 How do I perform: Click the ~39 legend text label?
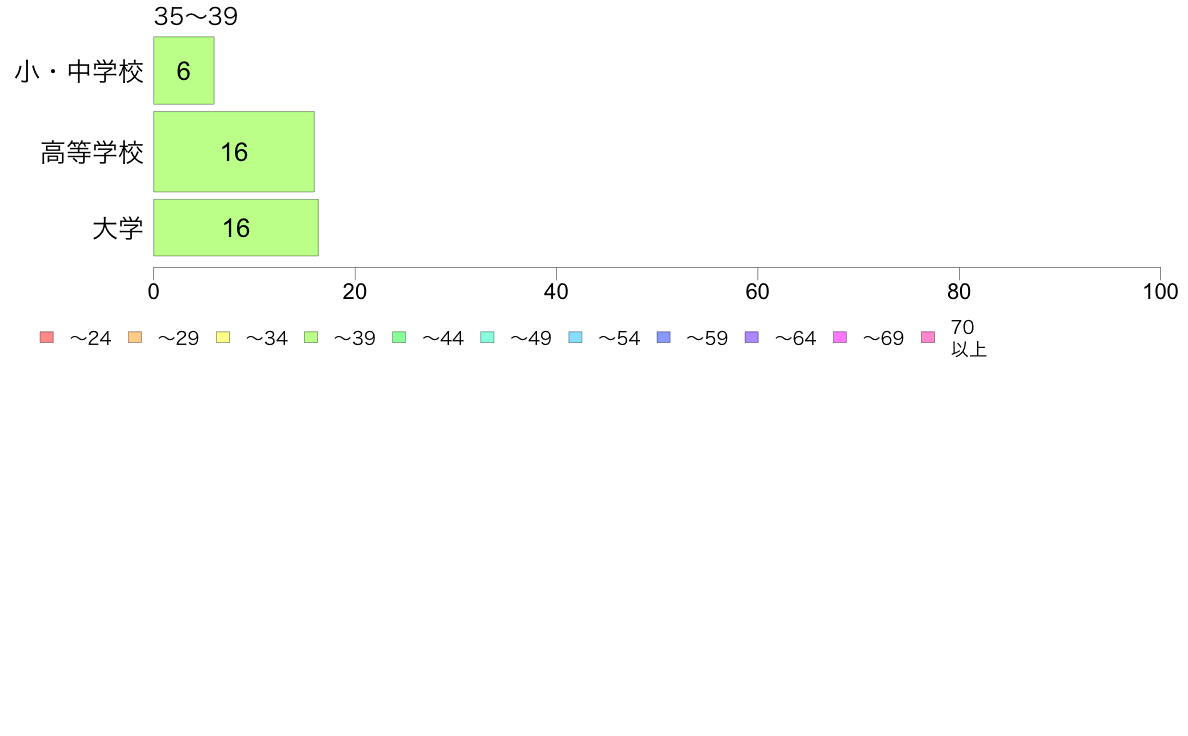click(x=355, y=338)
